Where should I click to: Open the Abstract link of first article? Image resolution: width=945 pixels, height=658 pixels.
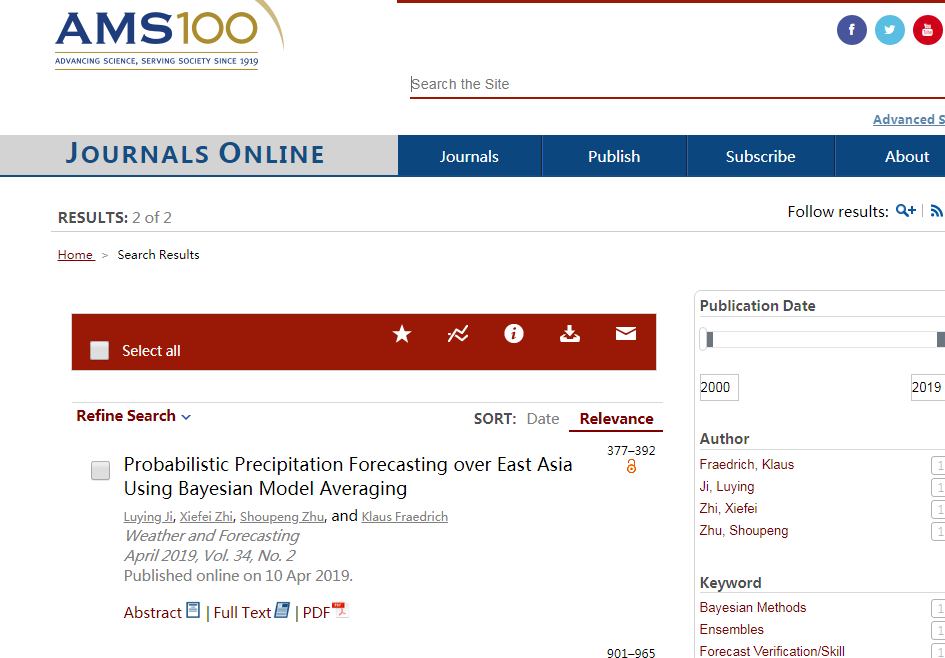[x=153, y=613]
